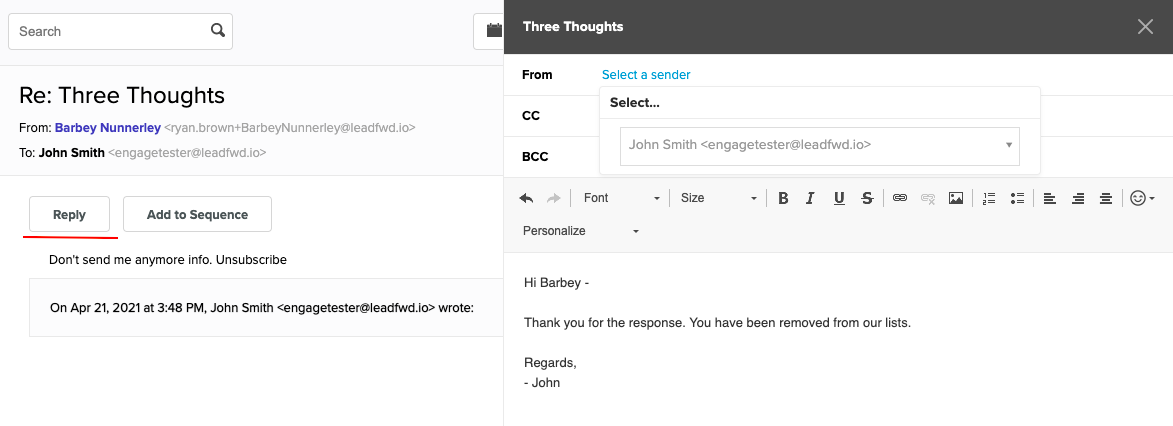1173x426 pixels.
Task: Click the Reply button
Action: 70,214
